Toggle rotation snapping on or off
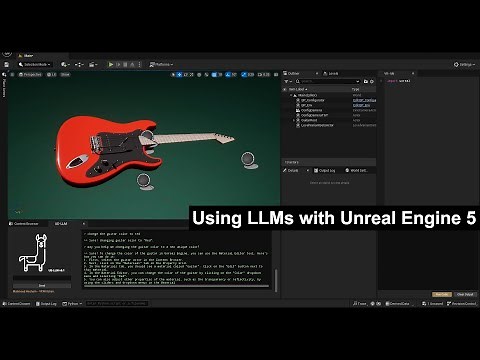Screen dimensions: 480x360 tap(228, 74)
